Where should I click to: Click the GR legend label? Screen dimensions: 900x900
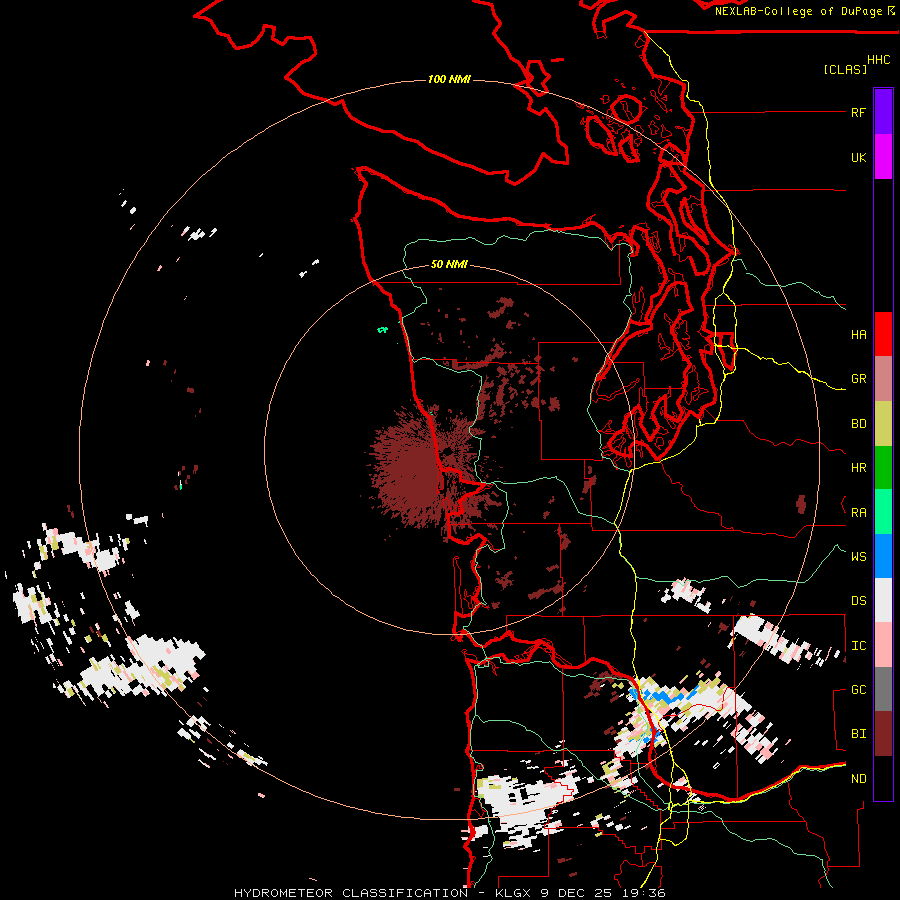[858, 379]
